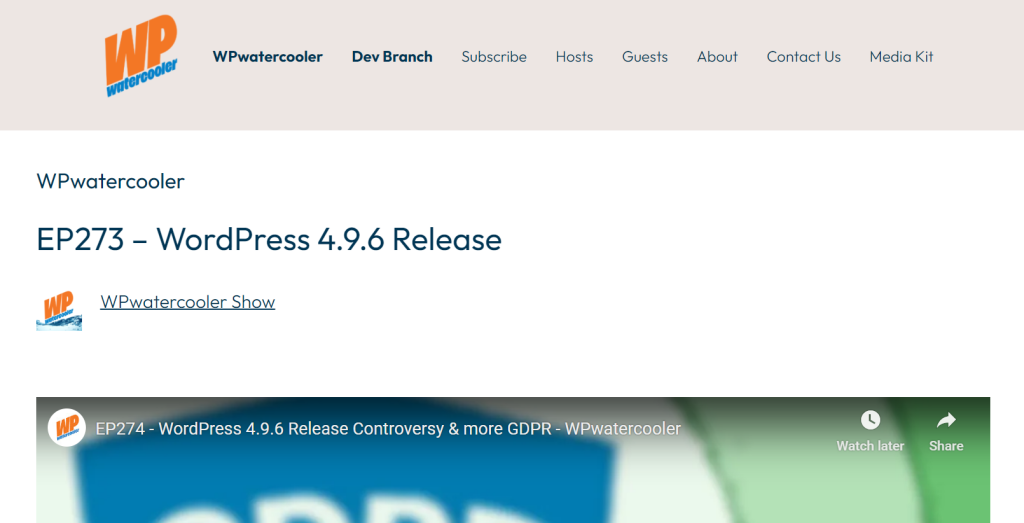
Task: Click the WPwatercooler Show thumbnail image
Action: click(59, 311)
